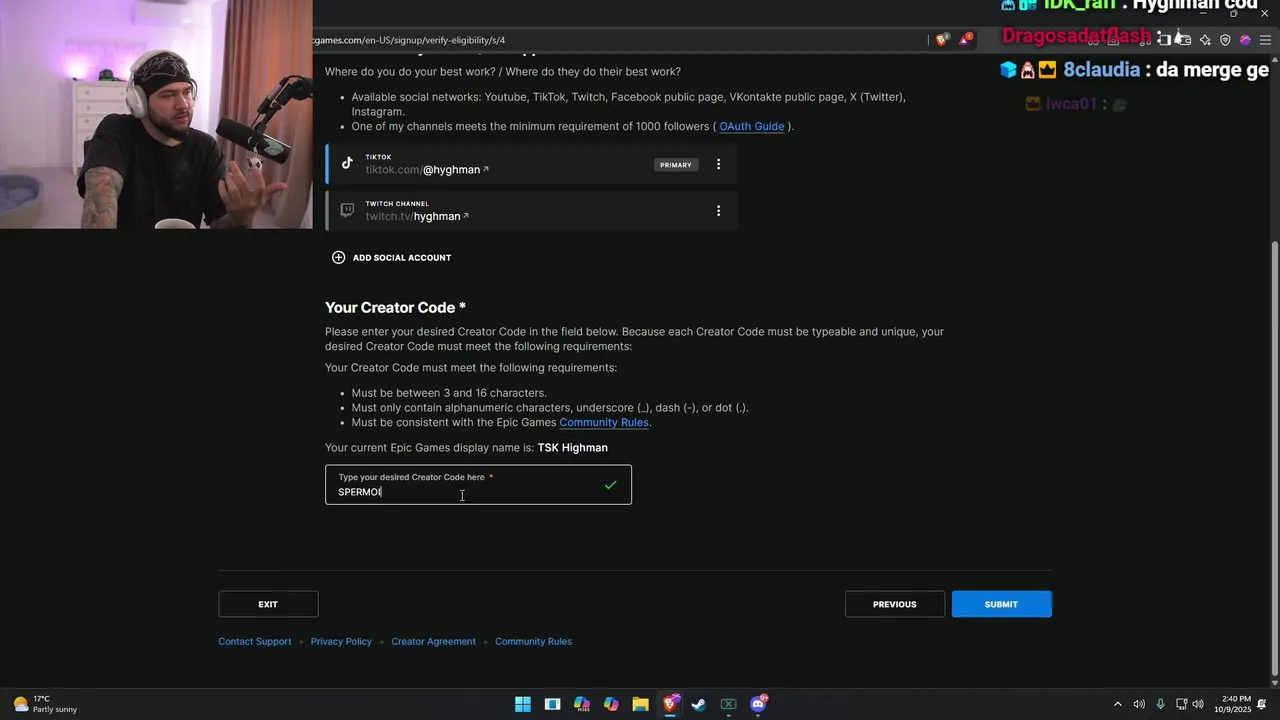This screenshot has width=1280, height=720.
Task: Open the weather widget showing 17°C
Action: 45,704
